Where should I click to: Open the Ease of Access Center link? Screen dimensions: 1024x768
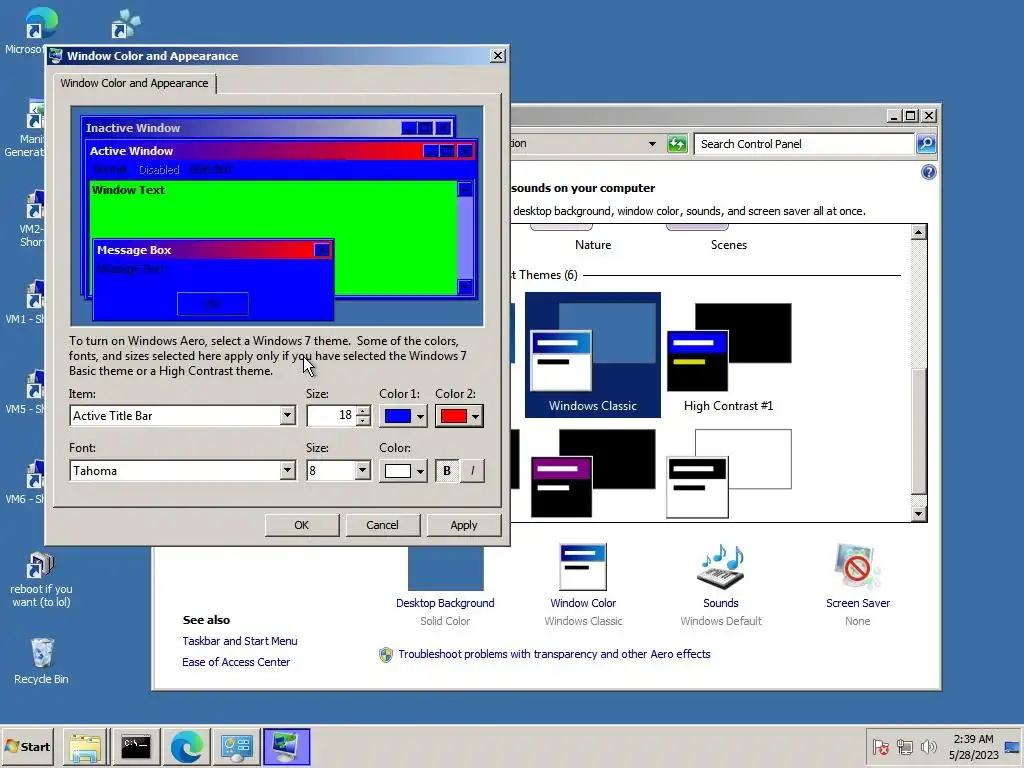click(236, 662)
